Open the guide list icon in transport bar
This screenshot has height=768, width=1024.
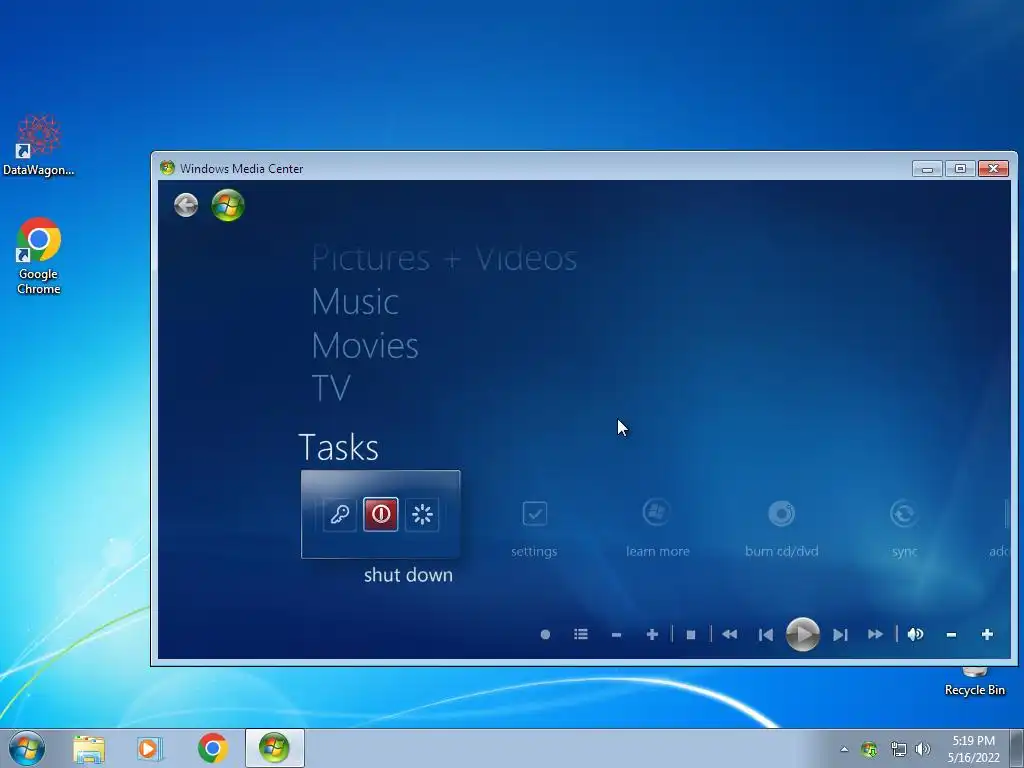coord(581,634)
